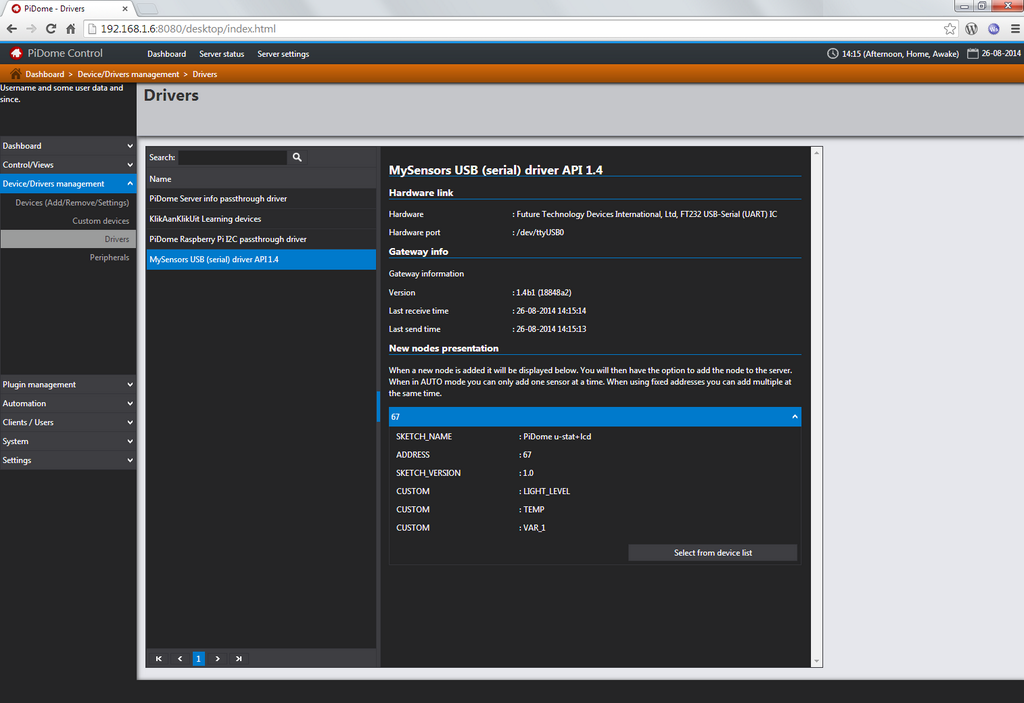Viewport: 1024px width, 703px height.
Task: Collapse the node 67 panel chevron
Action: (x=794, y=417)
